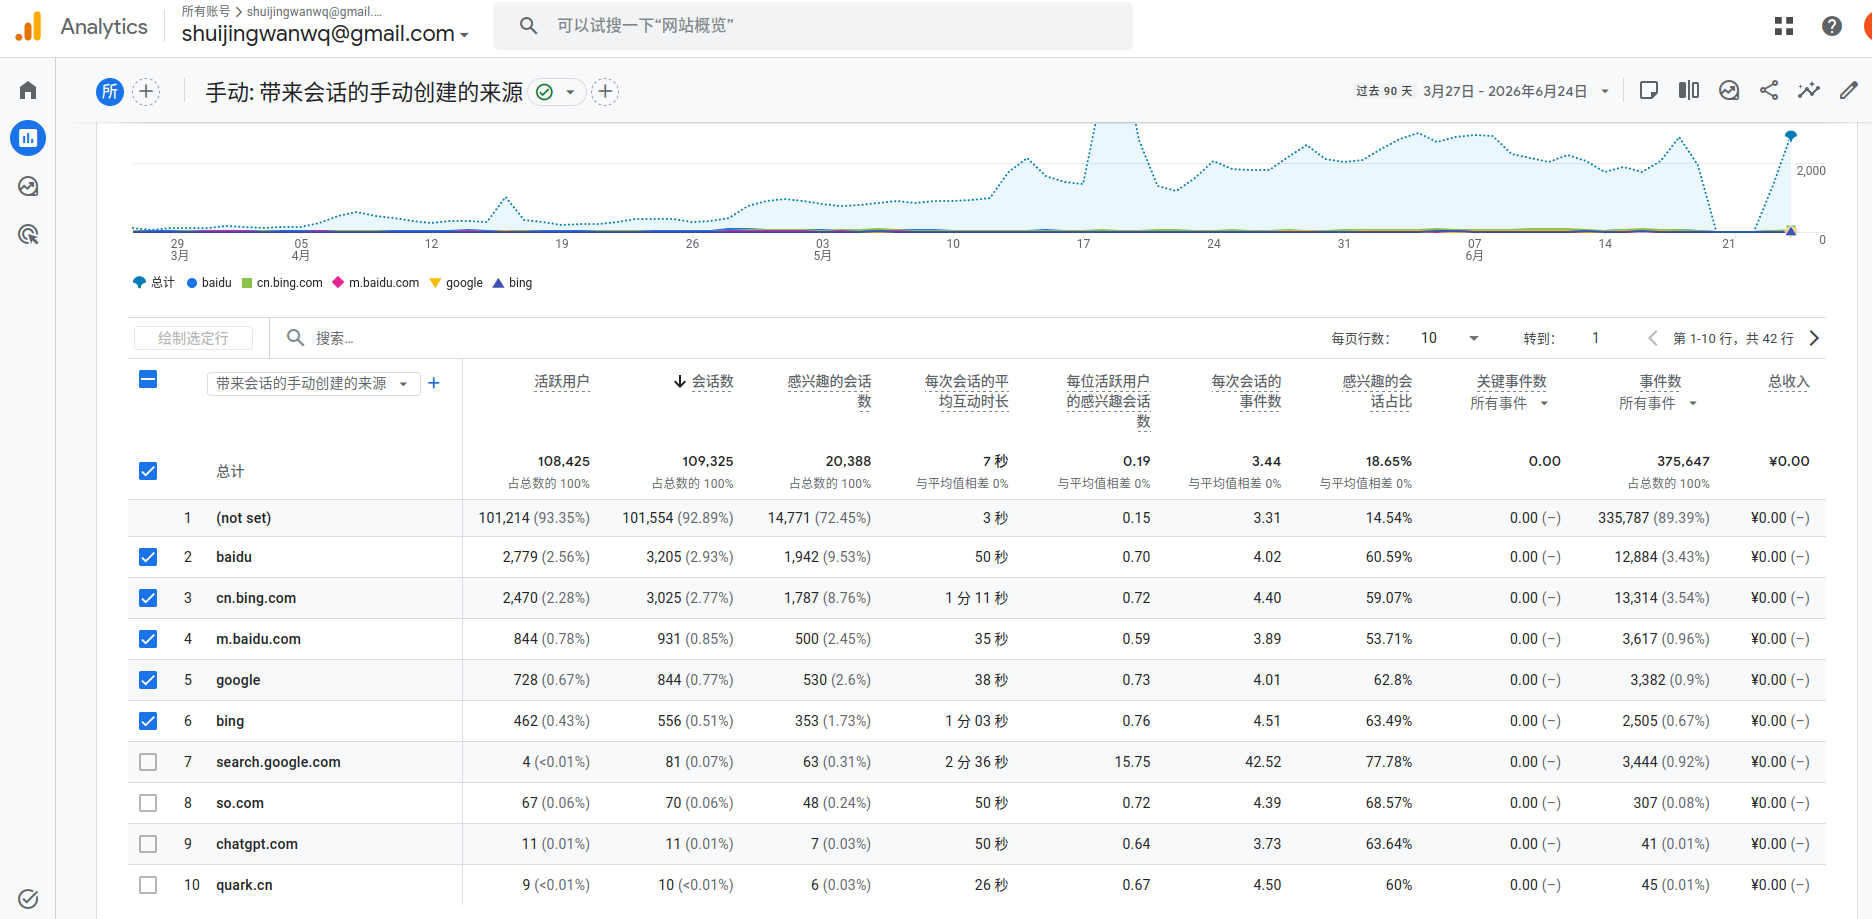The height and width of the screenshot is (919, 1872).
Task: Uncheck the baidu row checkbox
Action: point(148,557)
